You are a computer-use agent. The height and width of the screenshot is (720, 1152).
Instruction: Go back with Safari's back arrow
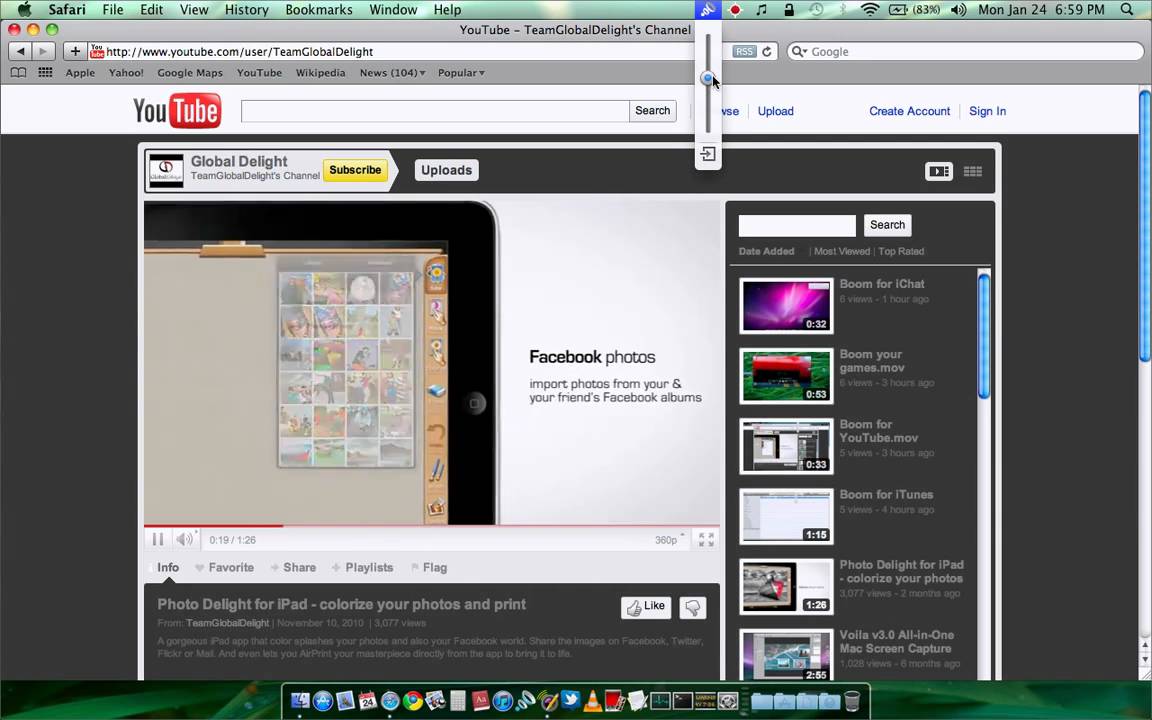21,51
